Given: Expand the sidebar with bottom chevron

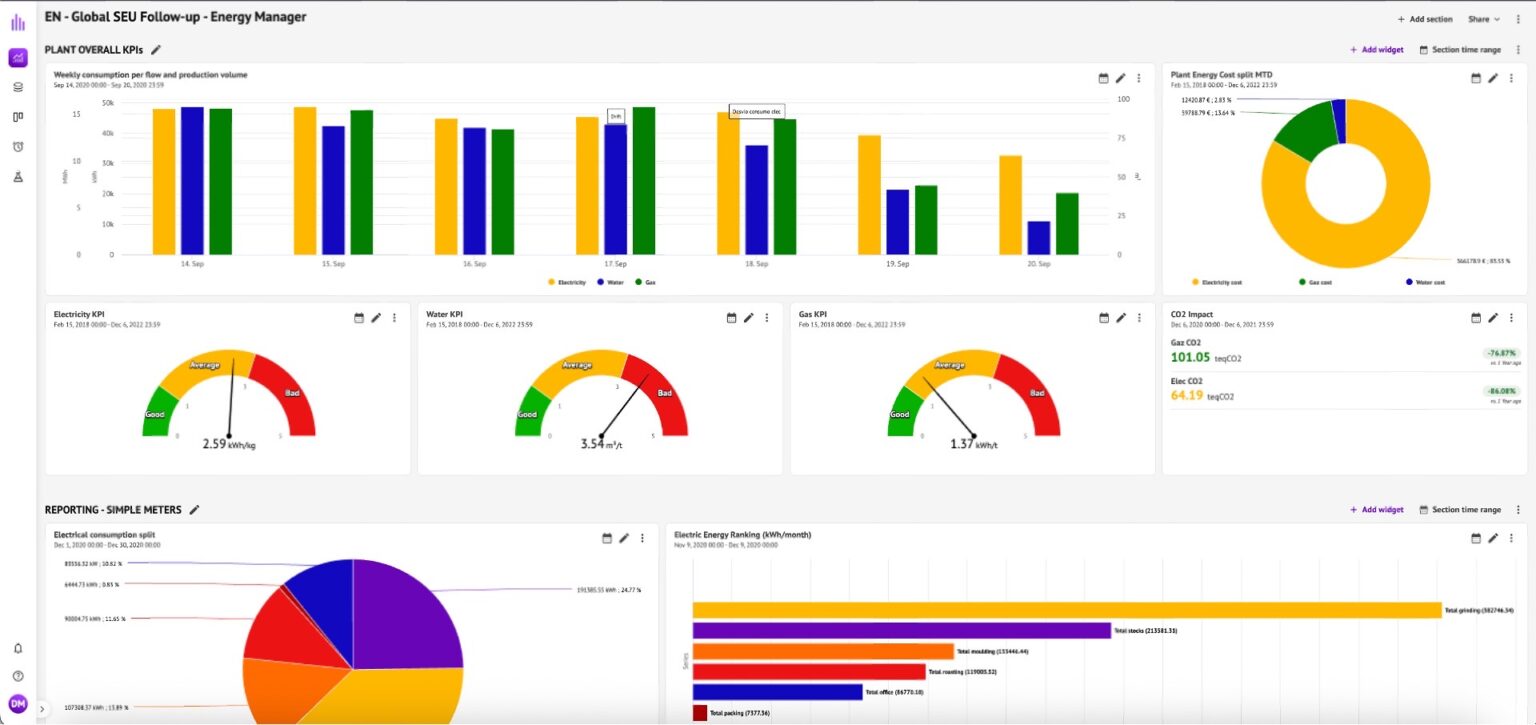Looking at the screenshot, I should click(42, 708).
